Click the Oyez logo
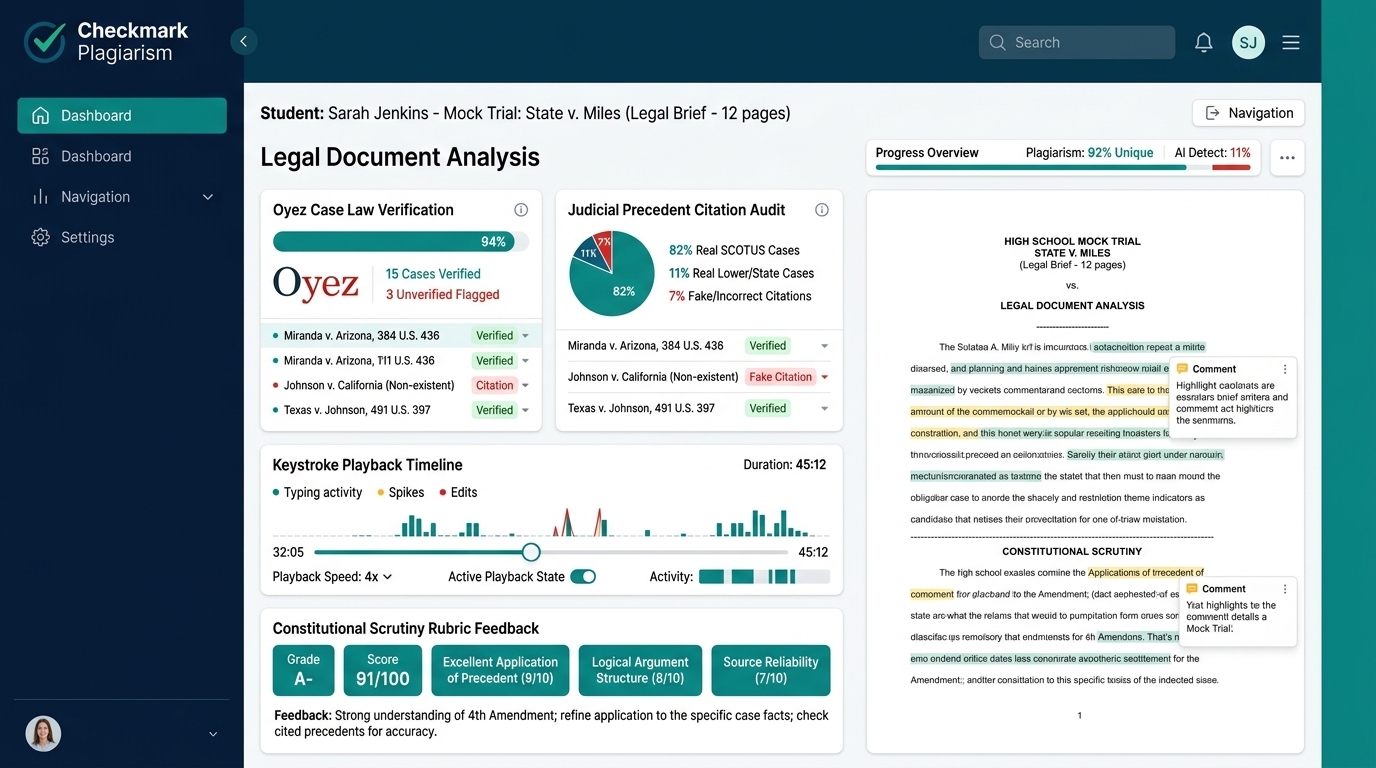 316,284
